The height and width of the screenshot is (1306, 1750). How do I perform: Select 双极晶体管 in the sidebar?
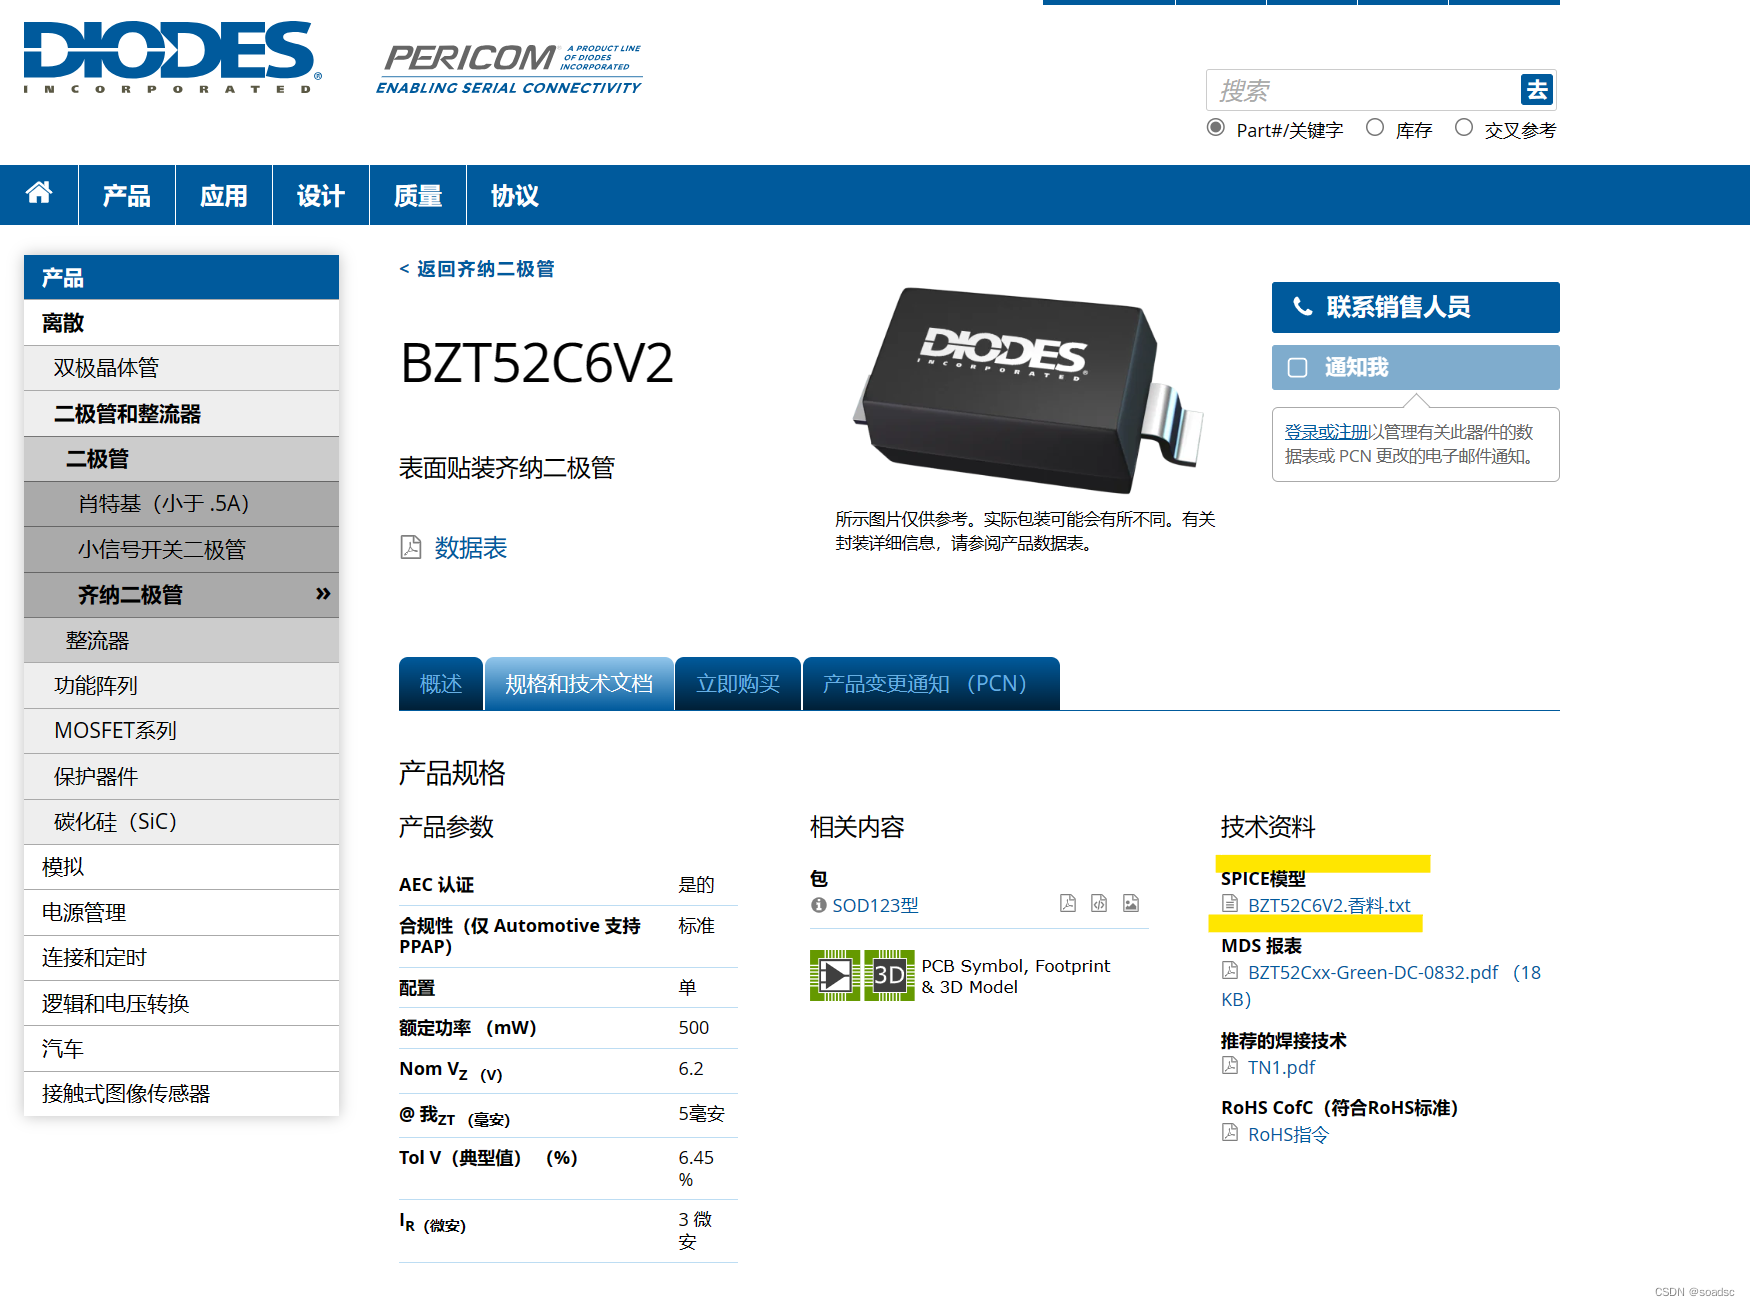(x=181, y=368)
